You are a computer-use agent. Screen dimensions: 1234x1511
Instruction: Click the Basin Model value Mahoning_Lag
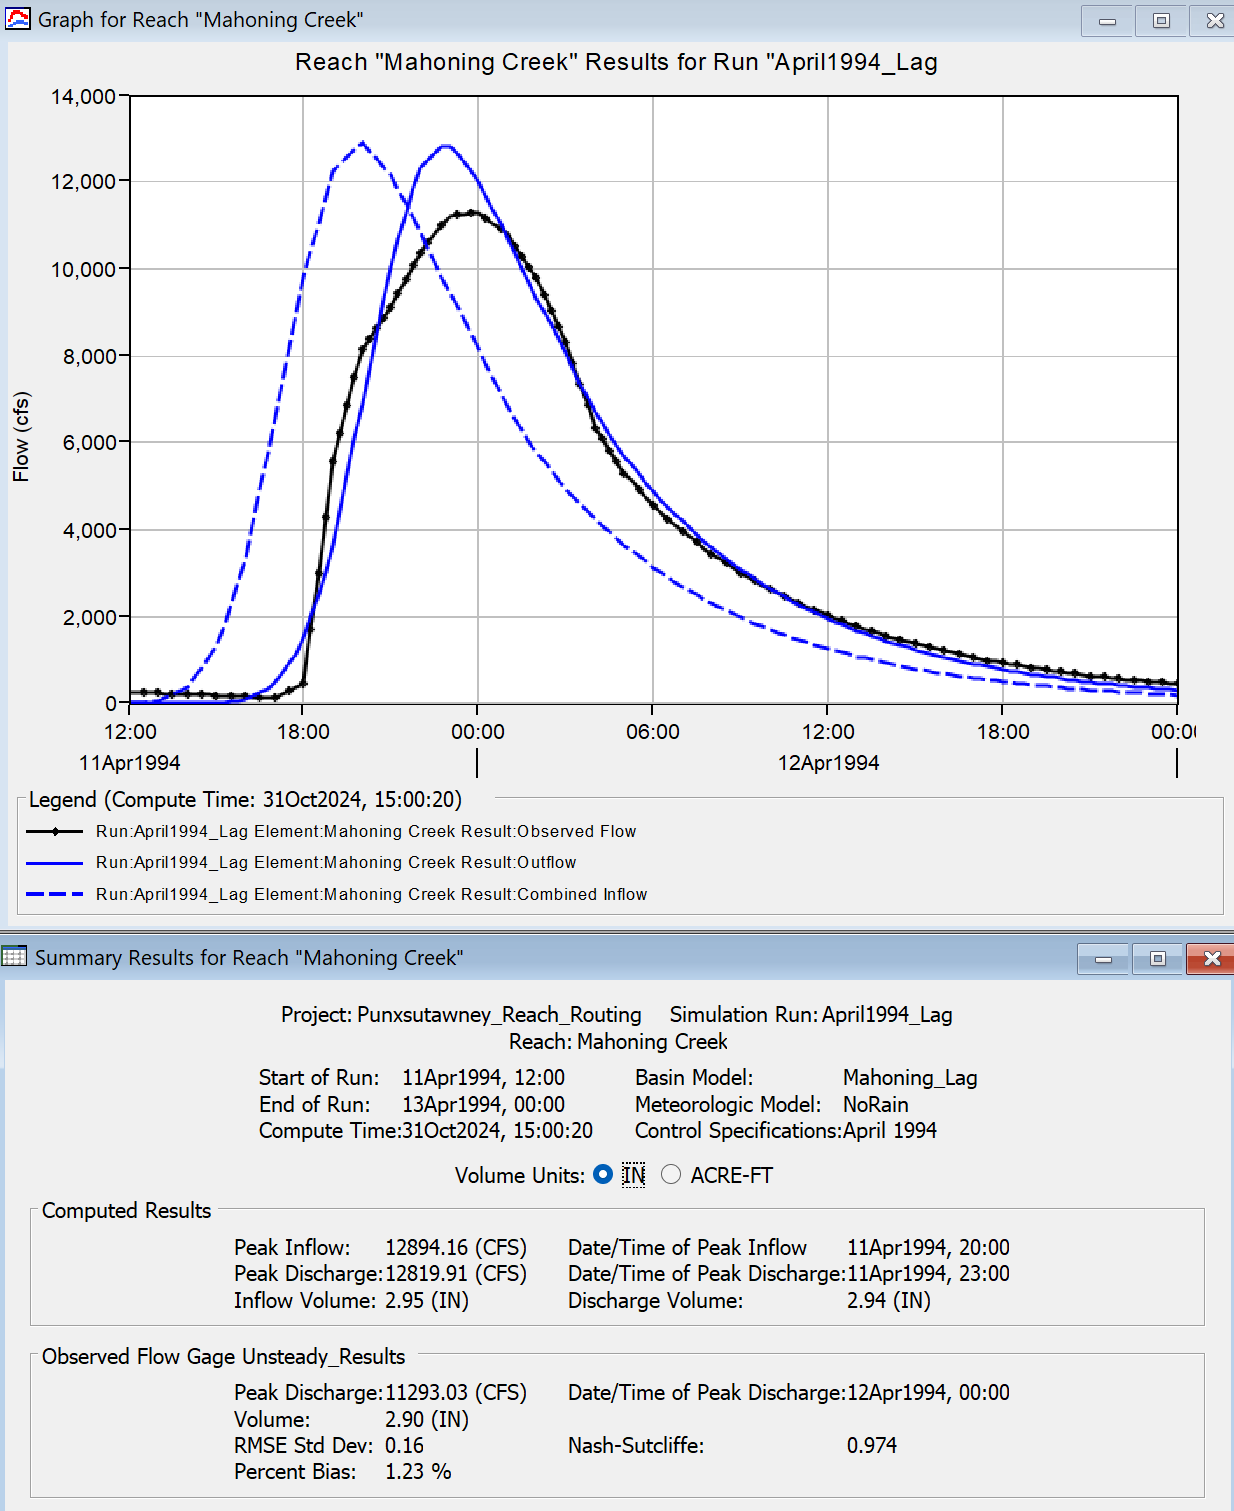click(x=910, y=1077)
